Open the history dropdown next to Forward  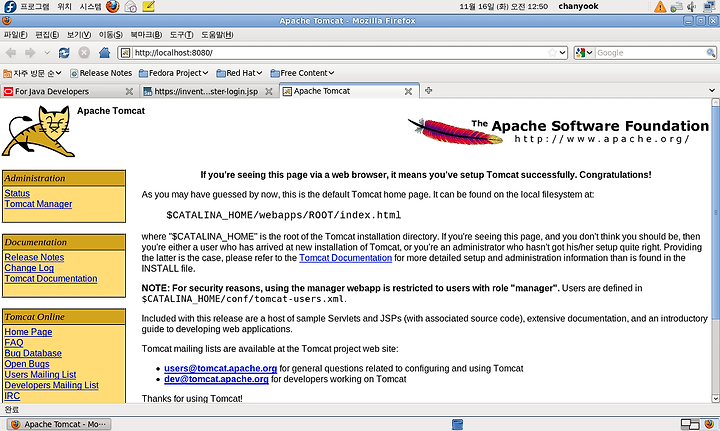[47, 53]
